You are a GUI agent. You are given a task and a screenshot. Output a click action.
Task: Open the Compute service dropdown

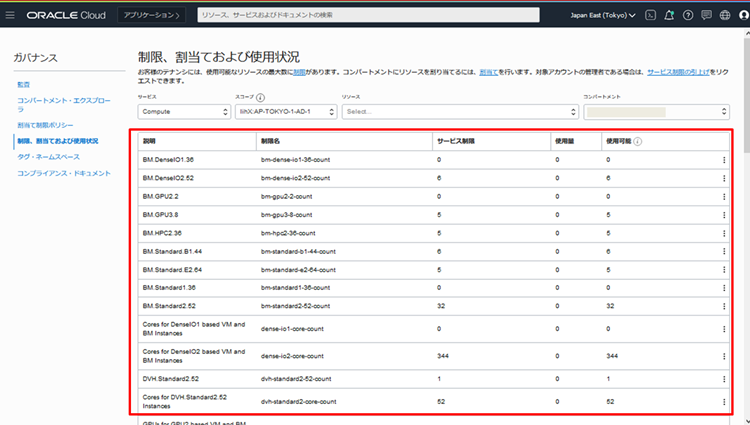point(182,111)
